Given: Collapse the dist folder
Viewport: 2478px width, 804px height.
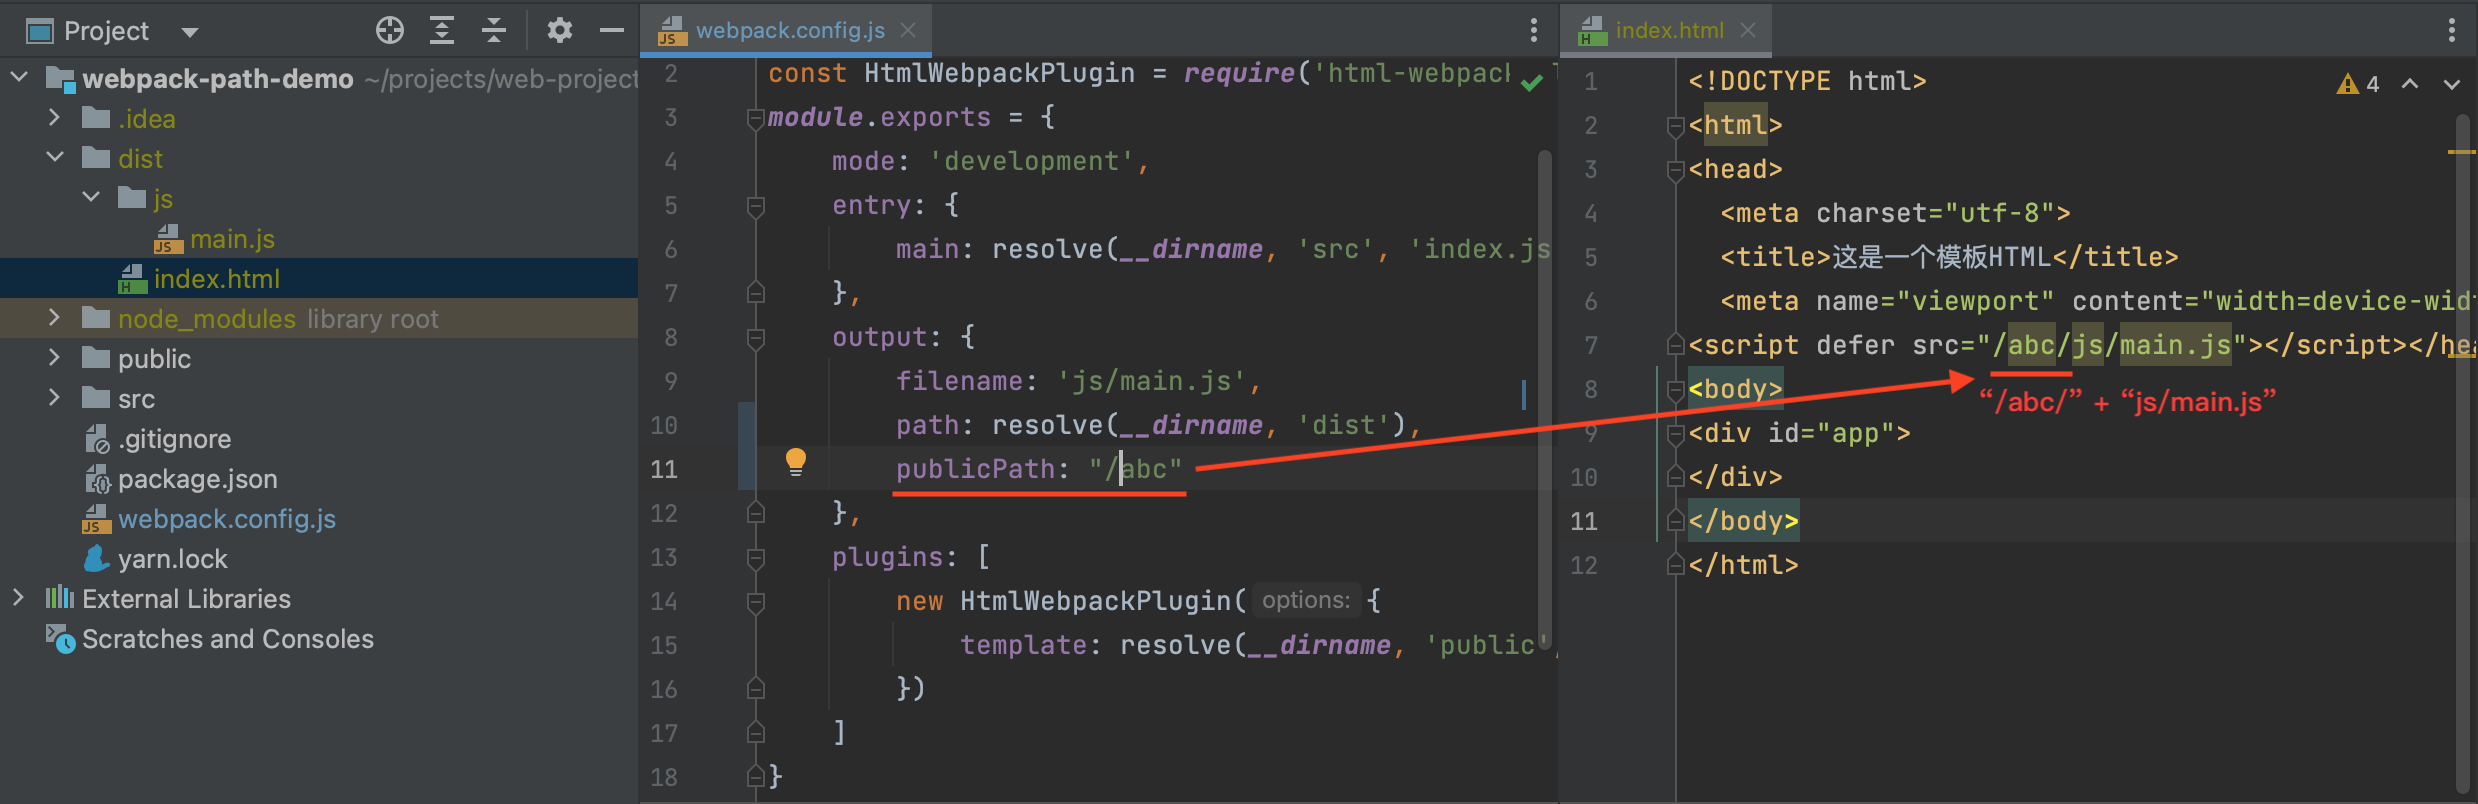Looking at the screenshot, I should 55,158.
